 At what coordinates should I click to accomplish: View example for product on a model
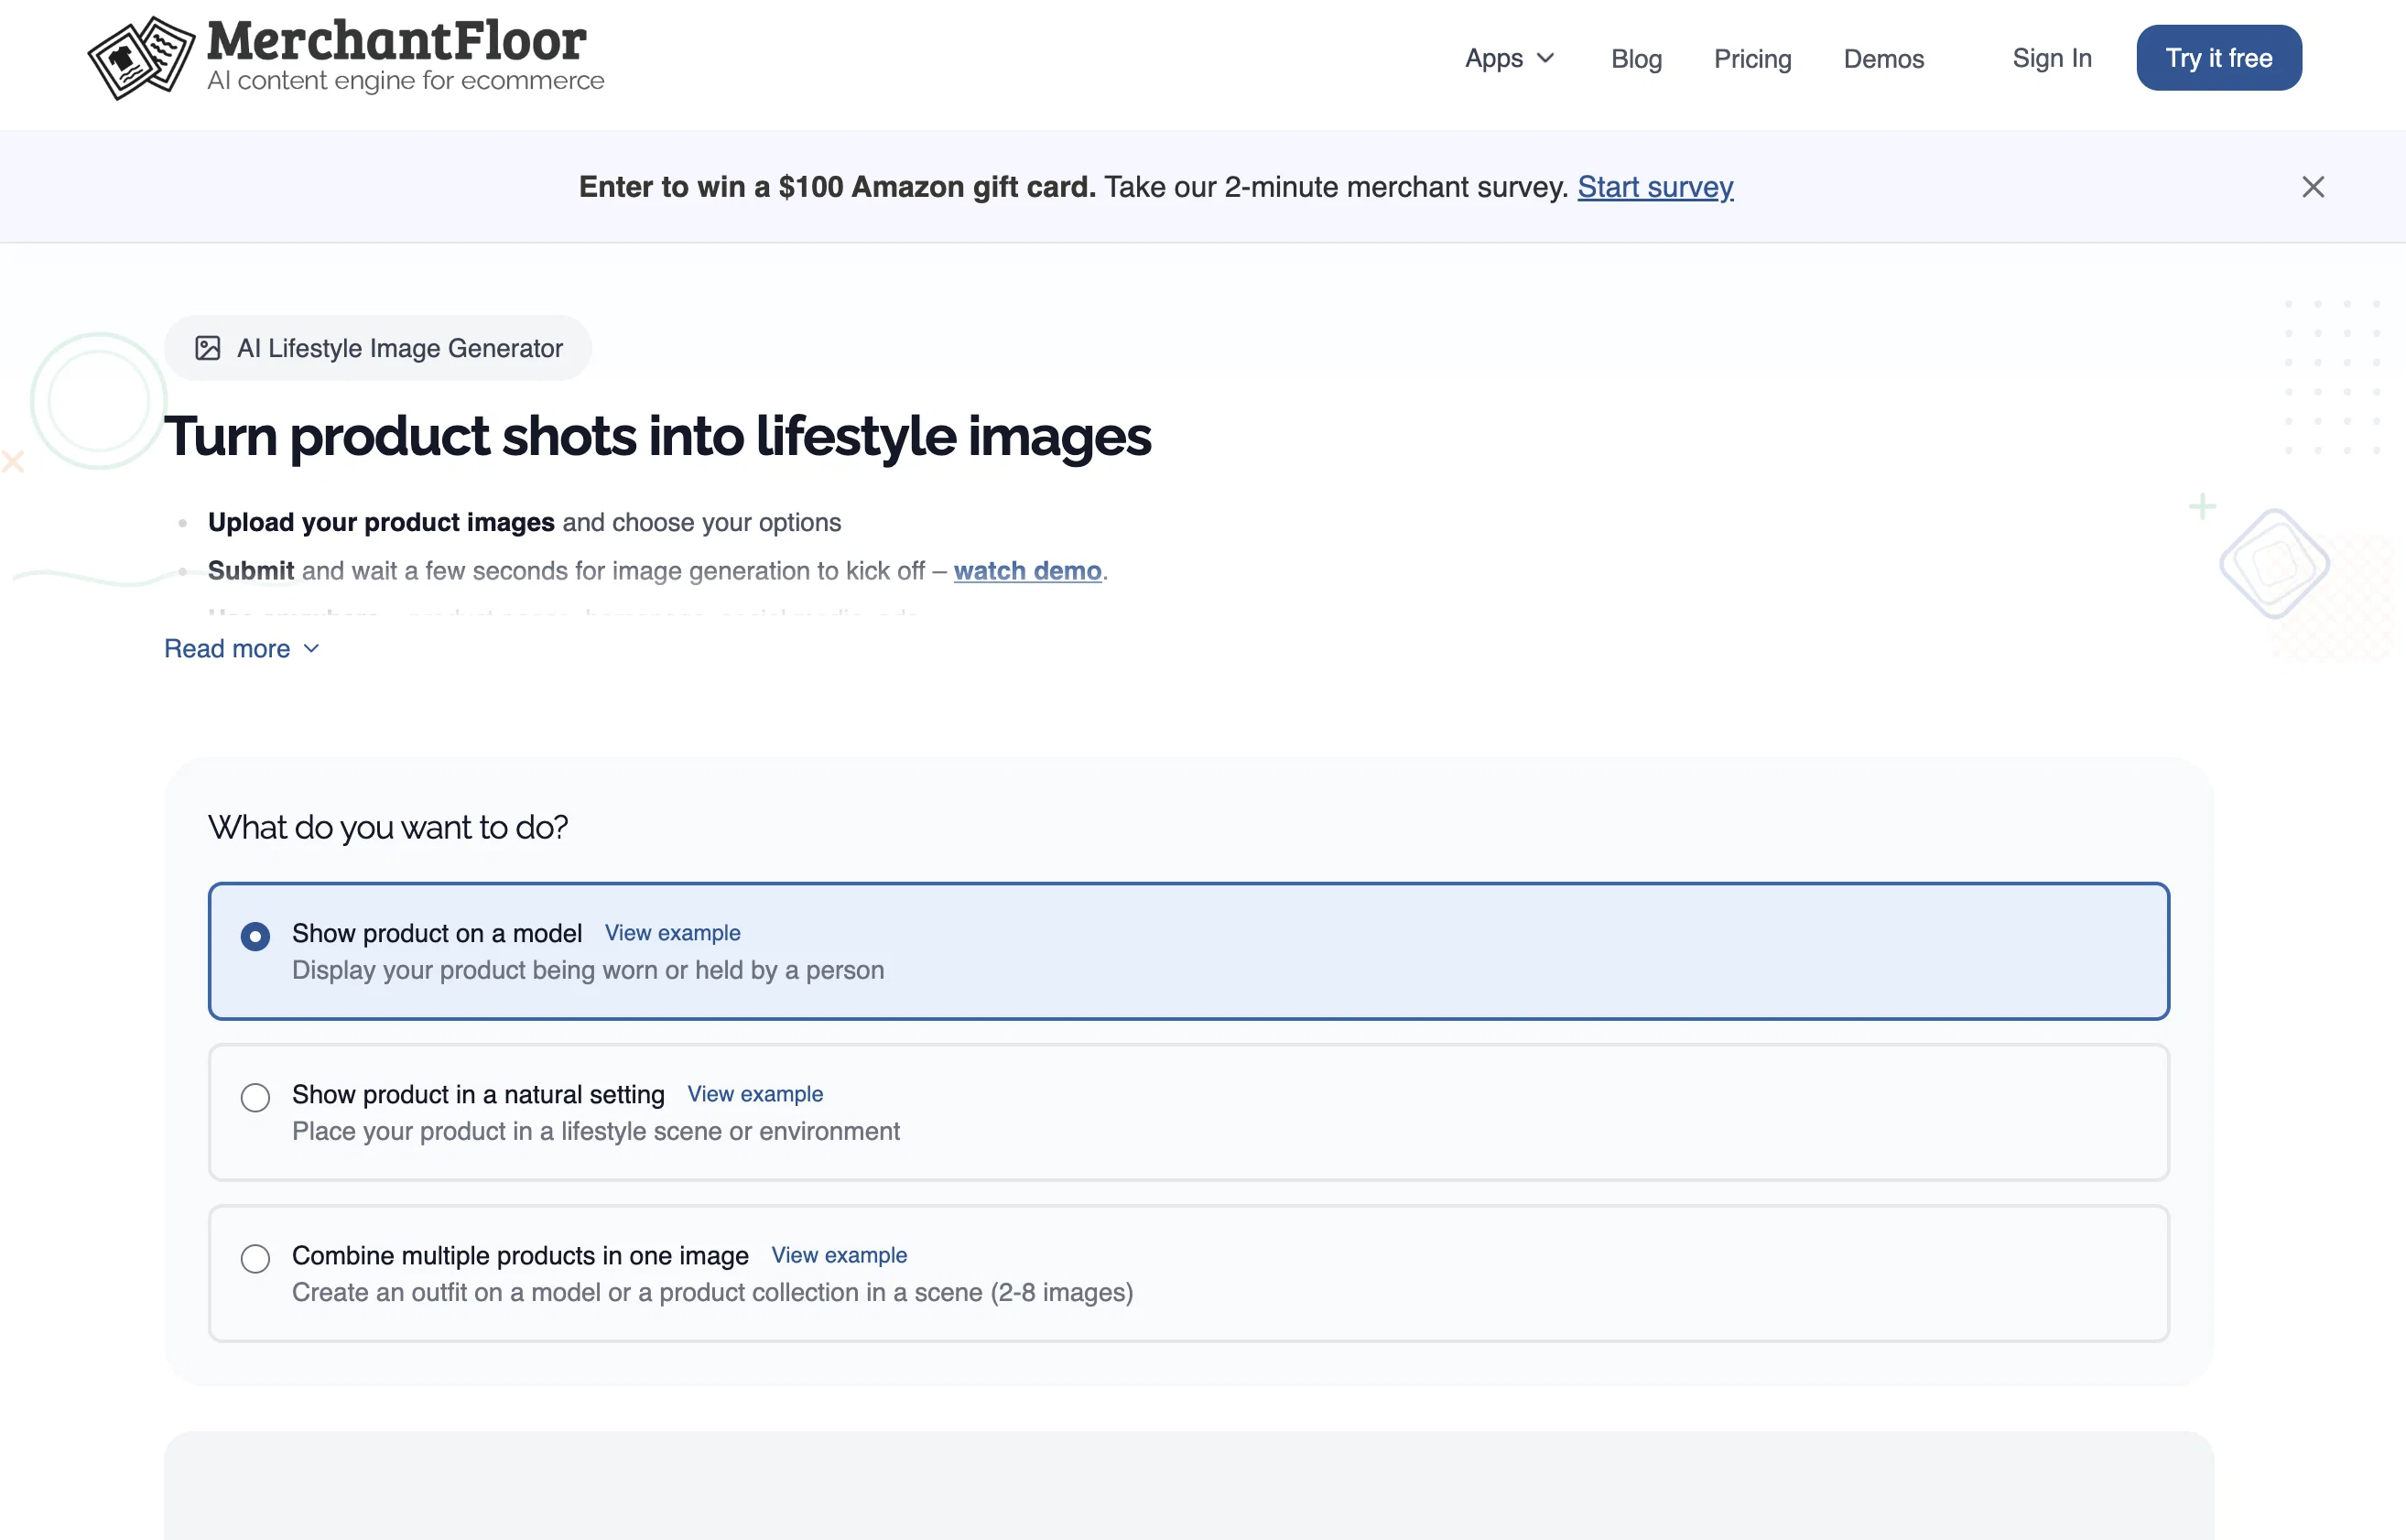(672, 933)
